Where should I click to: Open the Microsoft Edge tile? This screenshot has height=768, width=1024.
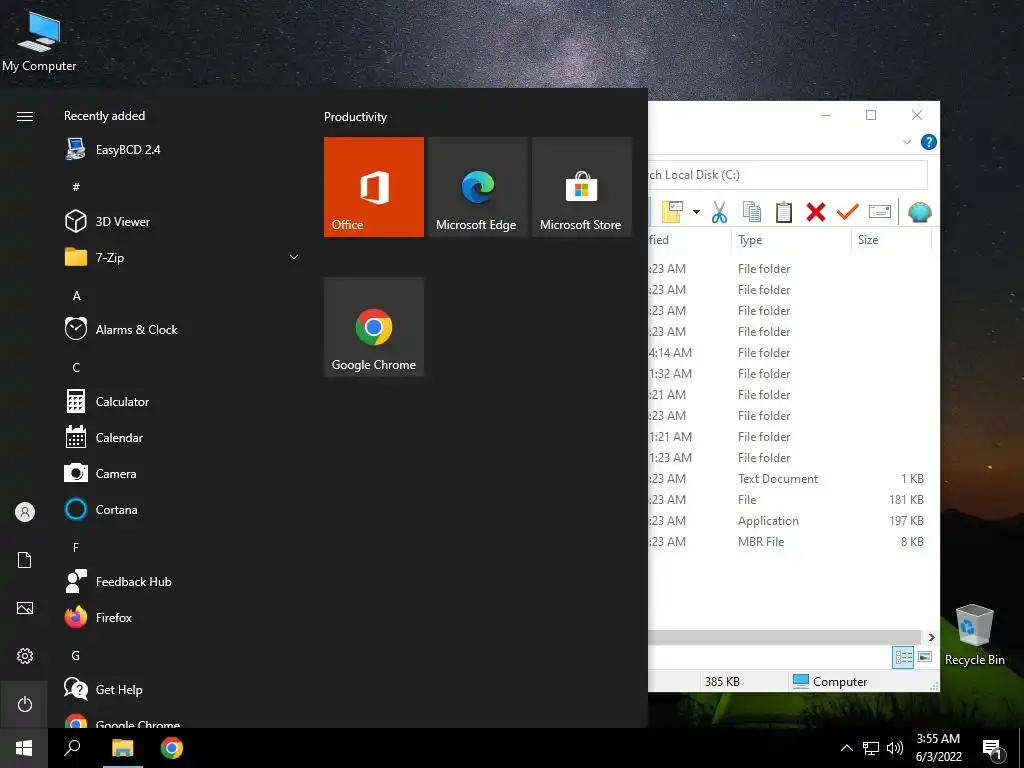coord(477,187)
